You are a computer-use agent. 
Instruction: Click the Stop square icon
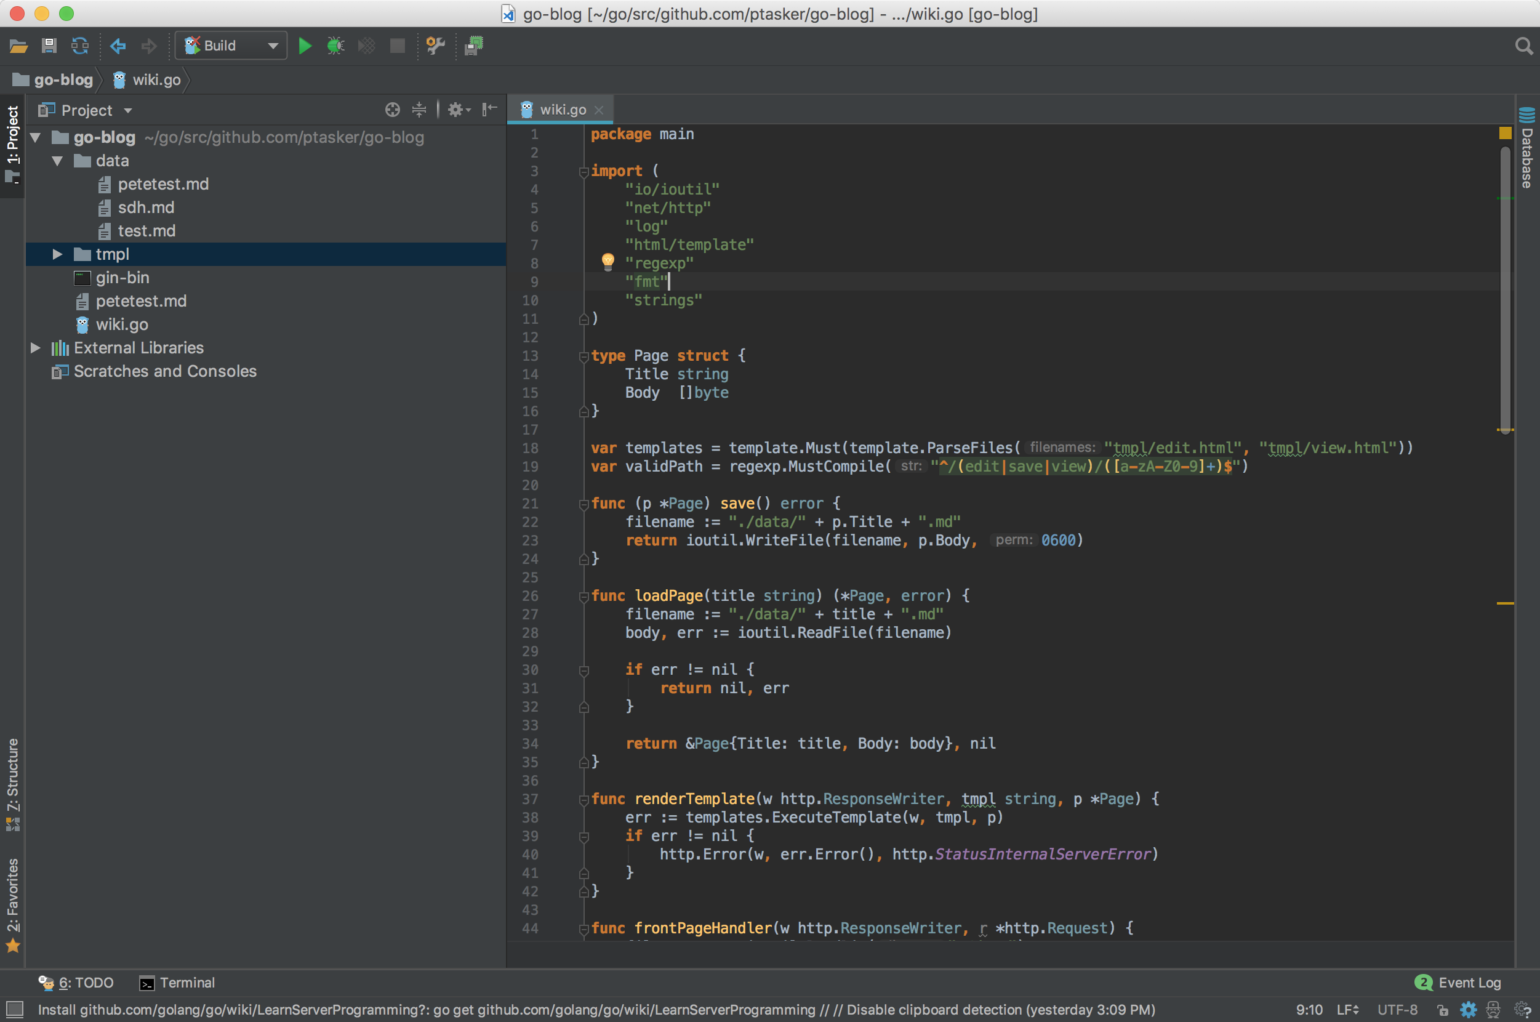click(x=397, y=46)
